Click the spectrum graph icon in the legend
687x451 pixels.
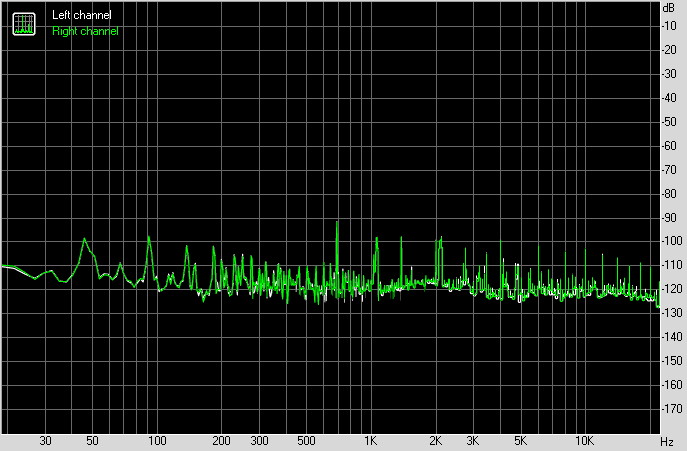pos(24,24)
